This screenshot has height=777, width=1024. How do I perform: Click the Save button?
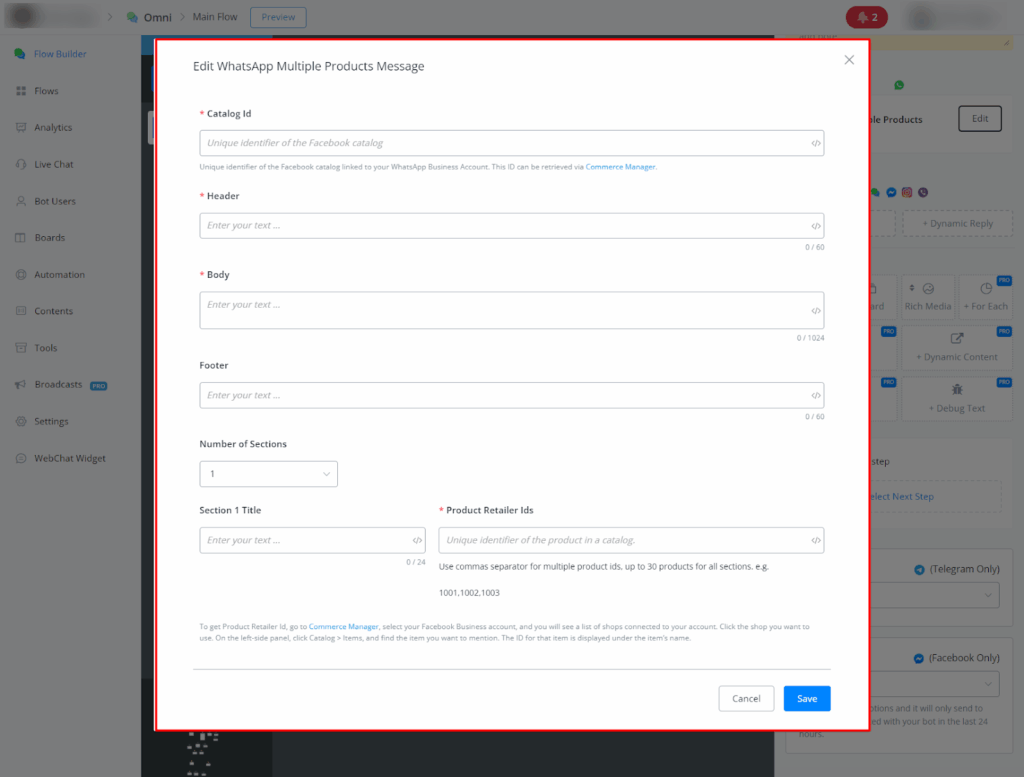pyautogui.click(x=806, y=699)
